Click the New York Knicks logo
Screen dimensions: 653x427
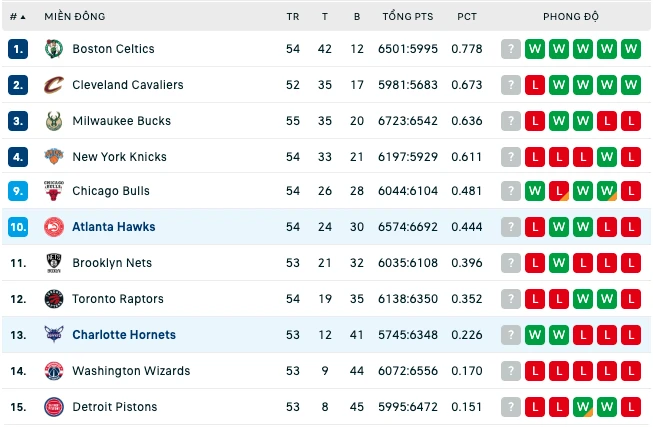(54, 157)
